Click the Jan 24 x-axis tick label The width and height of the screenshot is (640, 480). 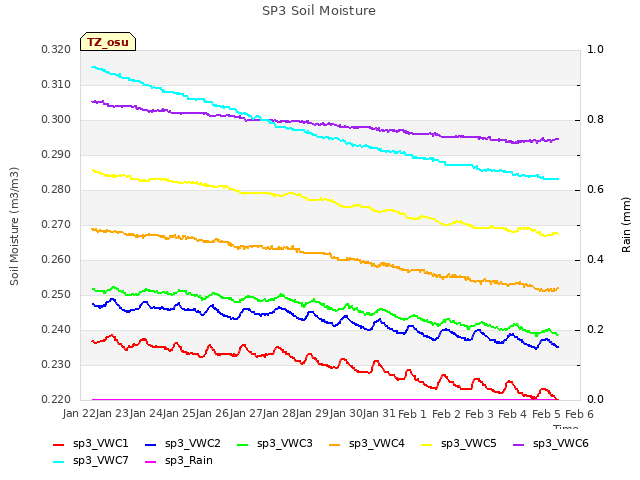pos(145,413)
